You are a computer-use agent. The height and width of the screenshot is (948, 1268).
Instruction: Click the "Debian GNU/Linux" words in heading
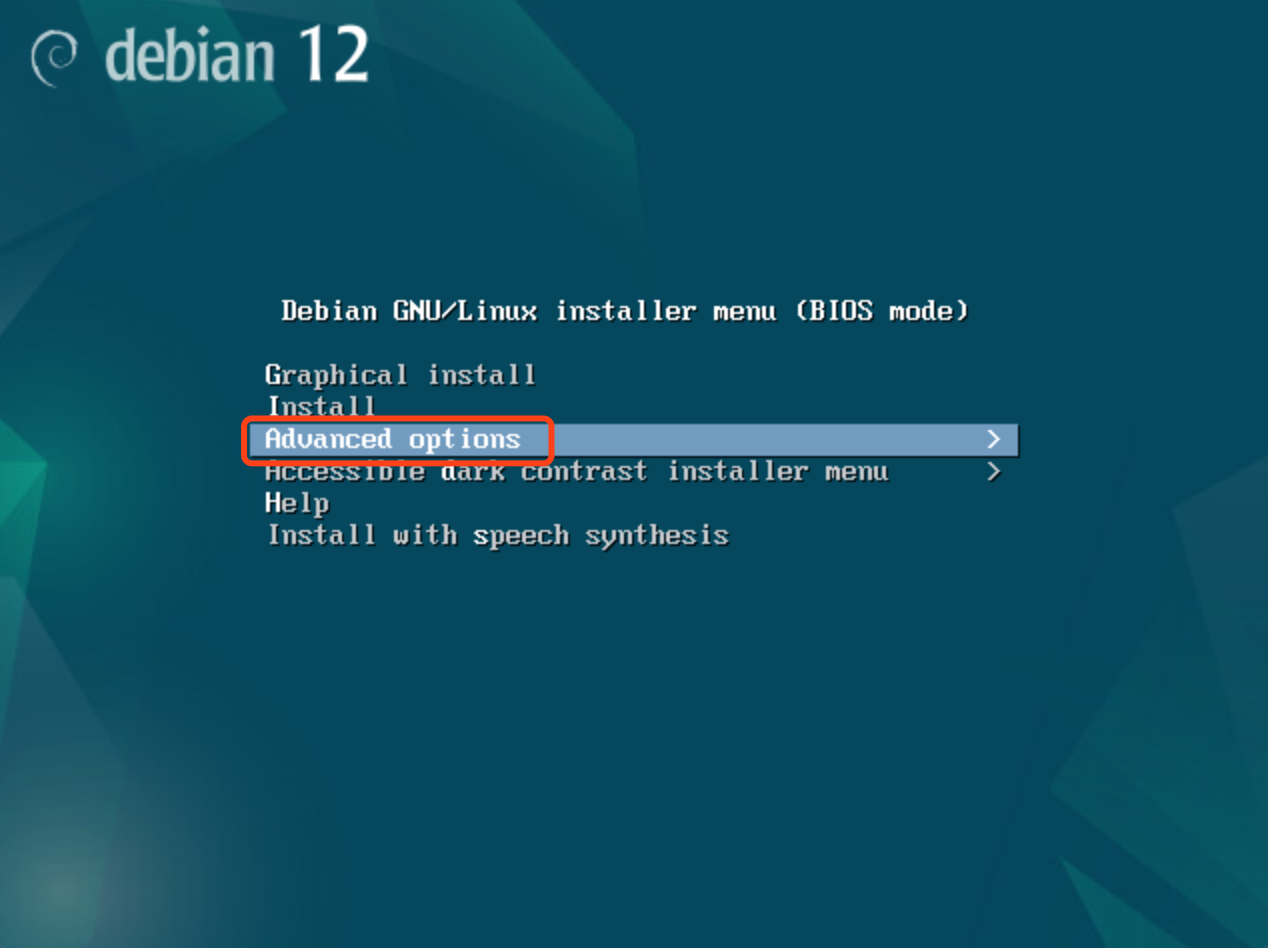coord(409,311)
